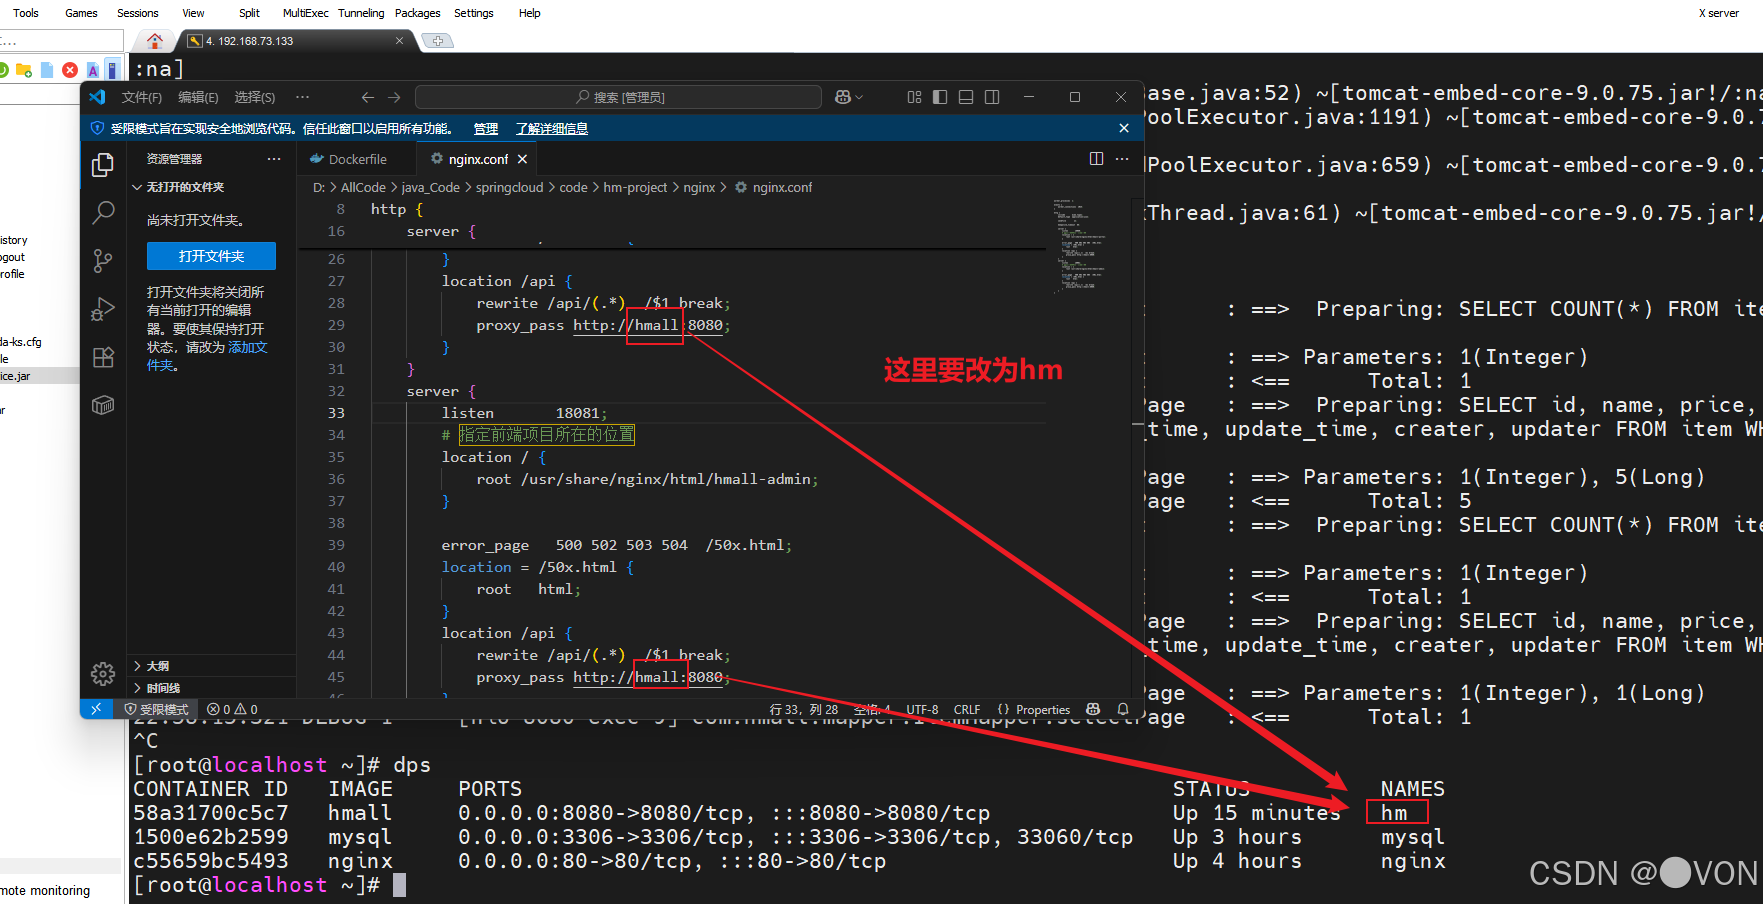This screenshot has width=1763, height=904.
Task: Toggle the primary side bar layout icon
Action: tap(940, 97)
